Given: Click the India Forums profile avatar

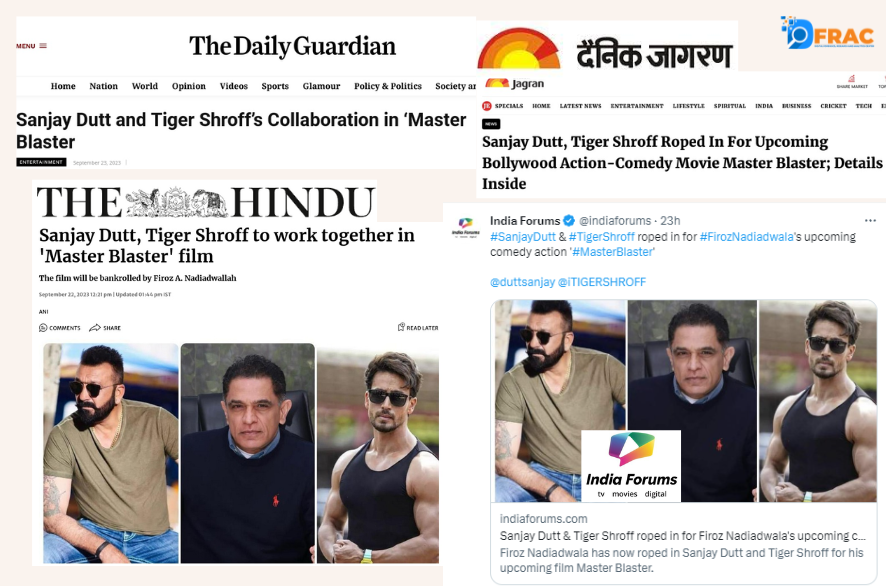Looking at the screenshot, I should (466, 227).
